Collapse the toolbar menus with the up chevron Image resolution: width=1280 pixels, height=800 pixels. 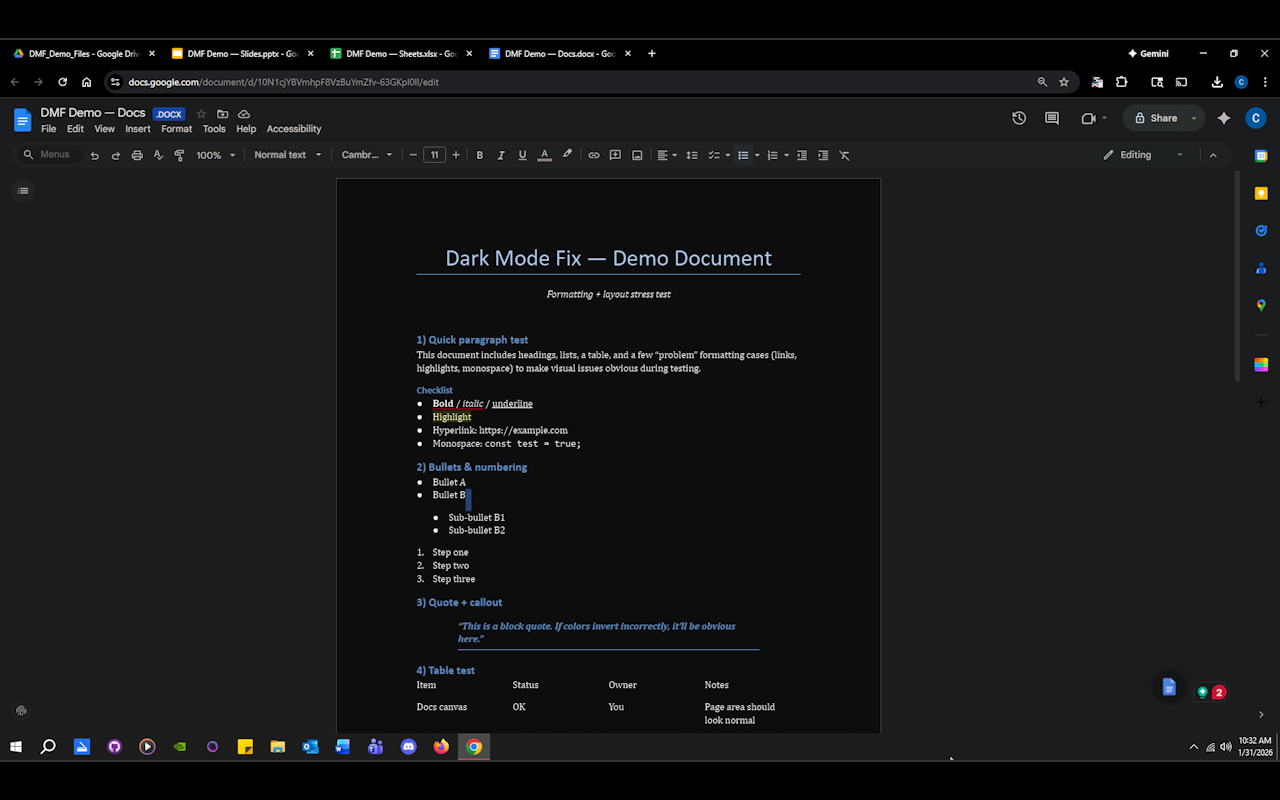pos(1213,155)
